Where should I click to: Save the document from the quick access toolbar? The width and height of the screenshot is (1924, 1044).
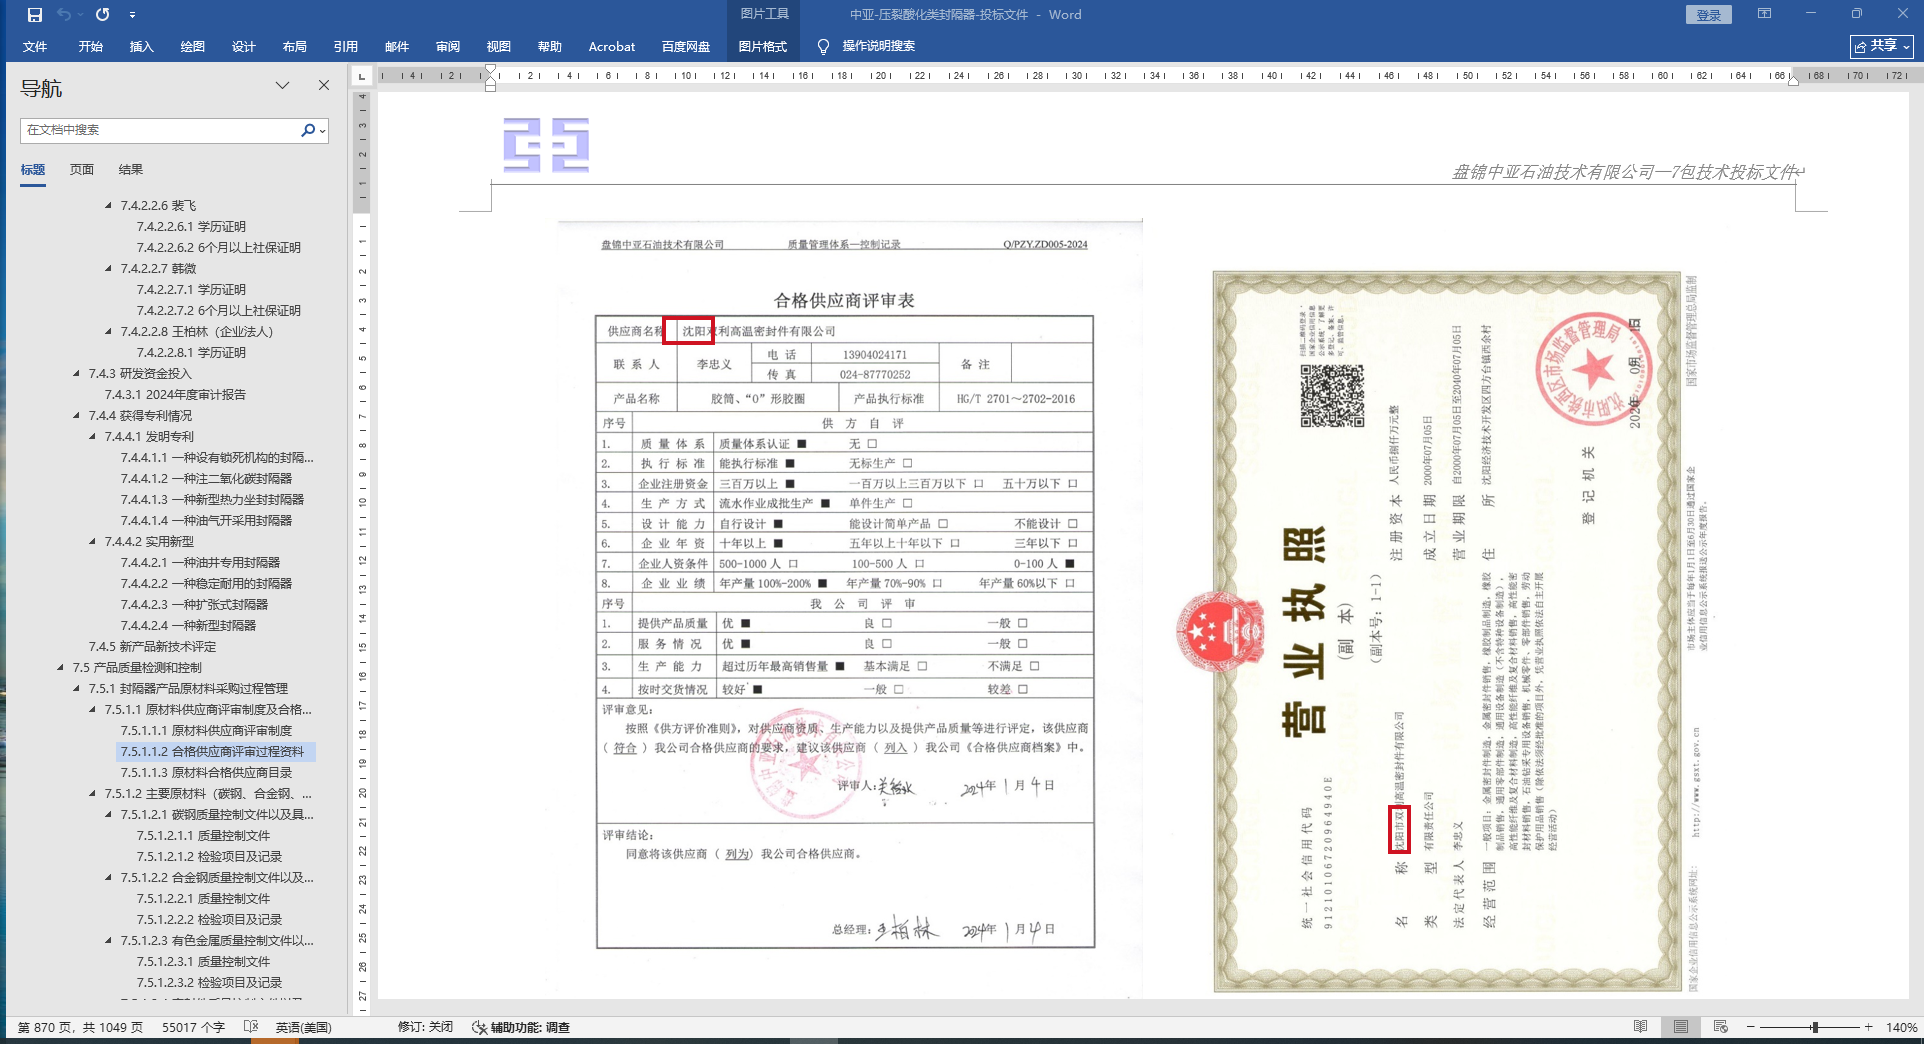(35, 15)
